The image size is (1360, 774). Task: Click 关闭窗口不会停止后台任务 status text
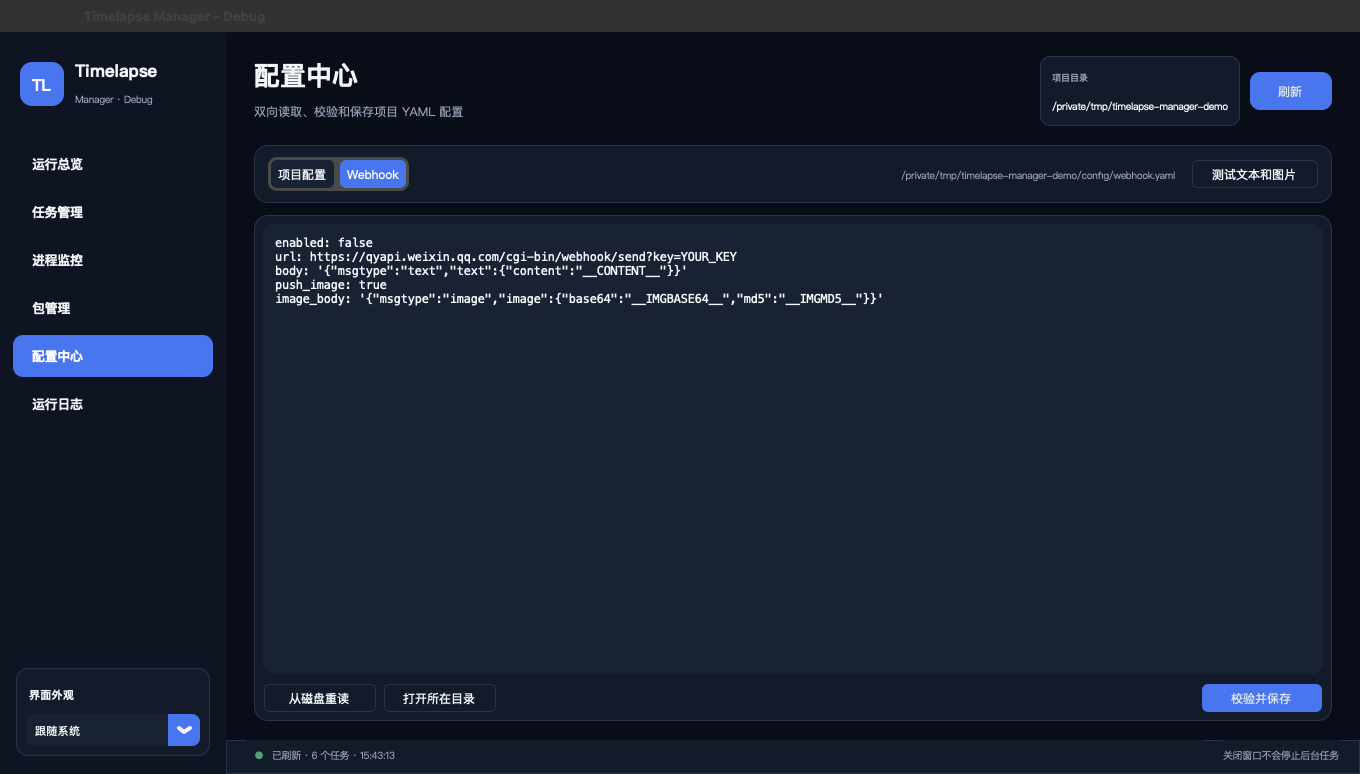point(1280,756)
